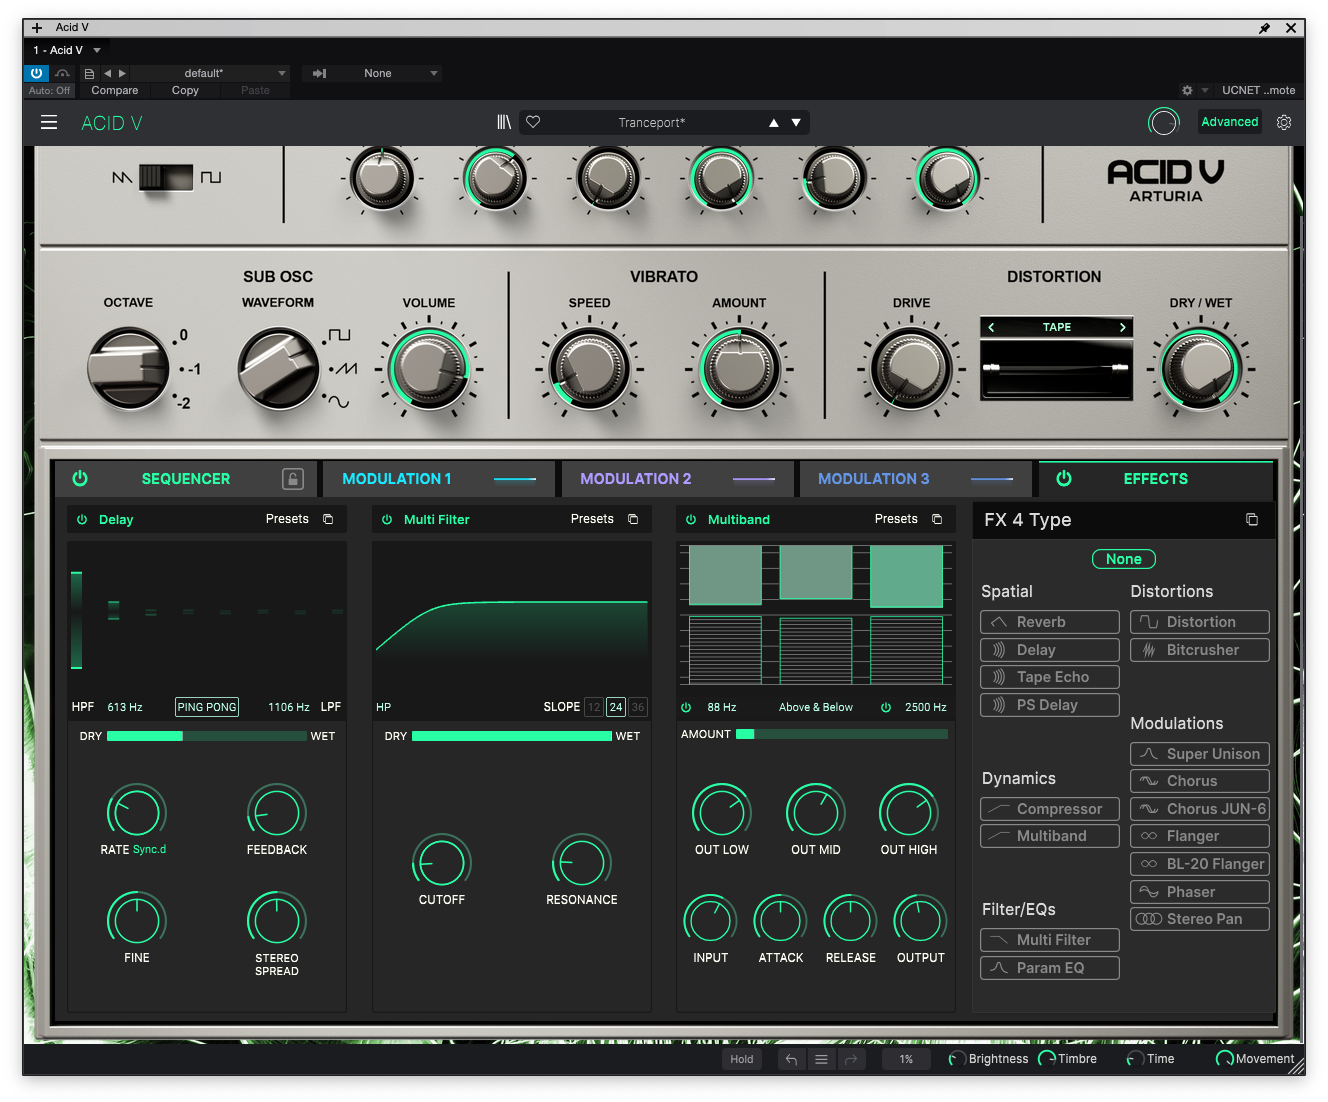Copy the Multi Filter effect slot
The height and width of the screenshot is (1102, 1328).
point(633,519)
